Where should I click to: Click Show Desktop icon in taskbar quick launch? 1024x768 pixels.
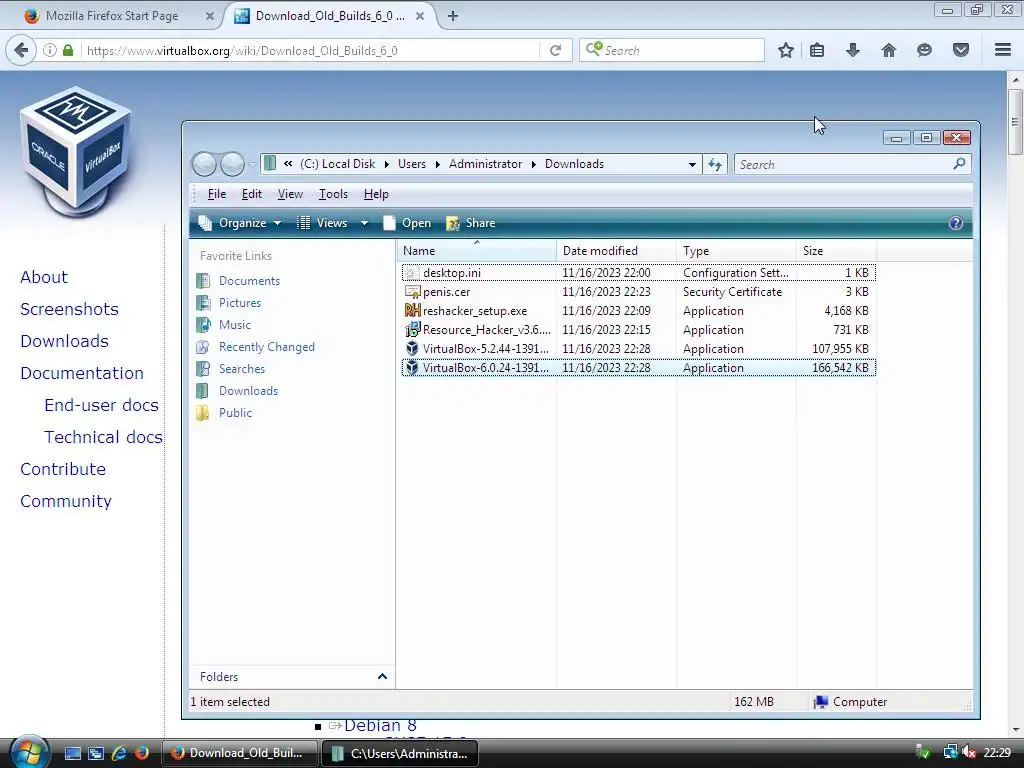pos(72,753)
